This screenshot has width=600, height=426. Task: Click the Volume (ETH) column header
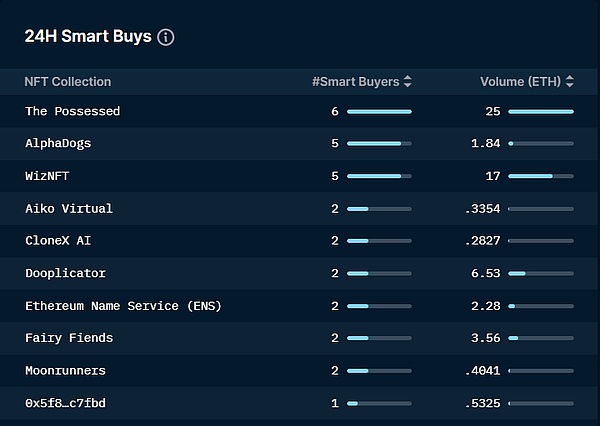[x=520, y=82]
